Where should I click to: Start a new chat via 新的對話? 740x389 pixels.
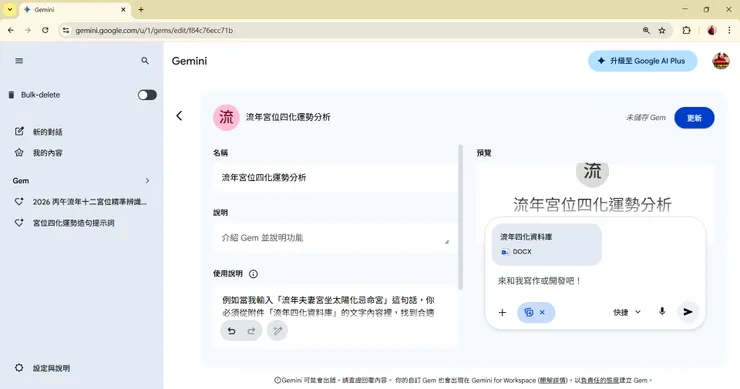(47, 132)
